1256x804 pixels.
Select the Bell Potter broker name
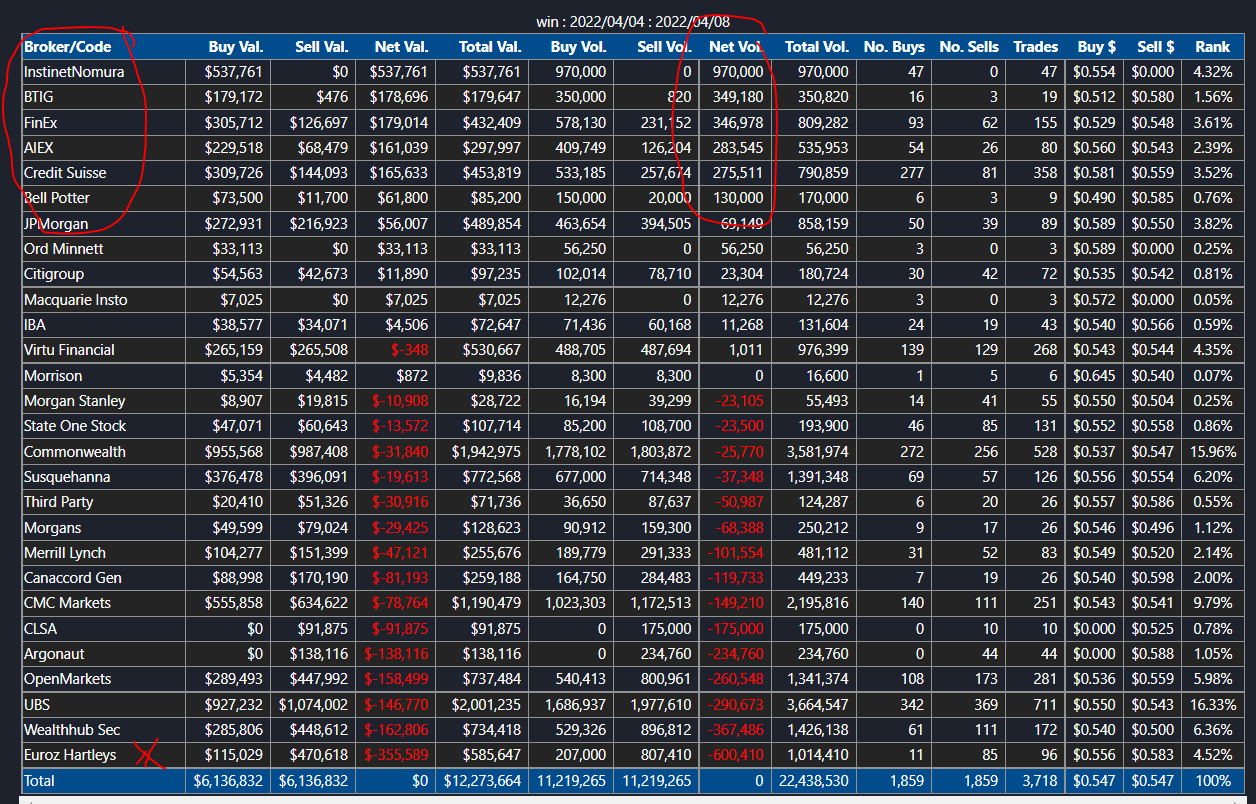click(57, 198)
